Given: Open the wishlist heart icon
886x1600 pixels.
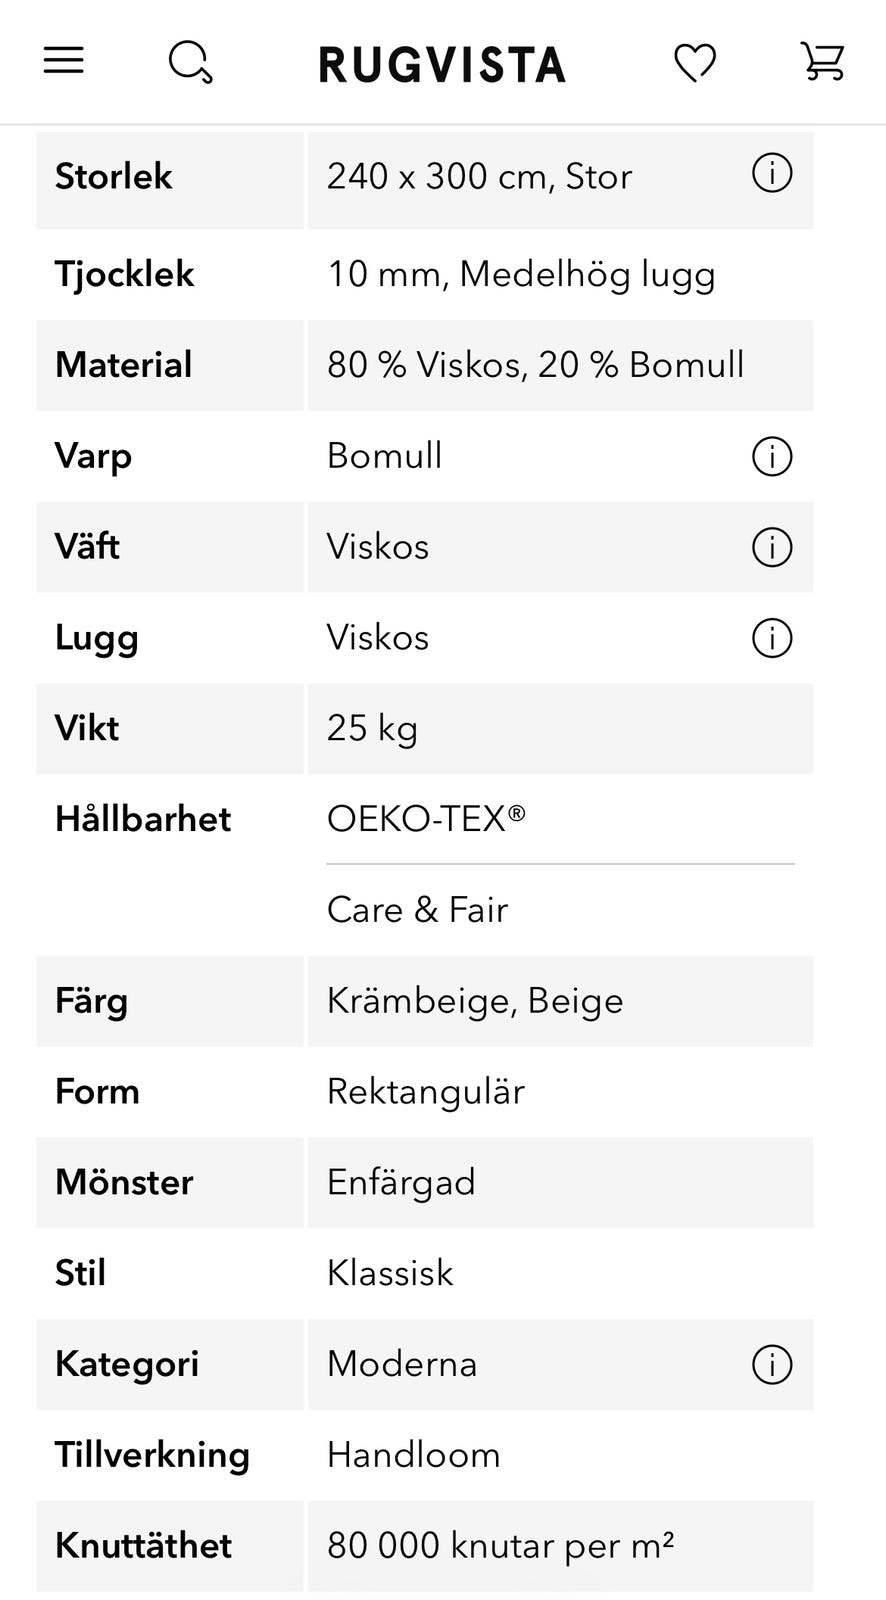Looking at the screenshot, I should pos(695,63).
